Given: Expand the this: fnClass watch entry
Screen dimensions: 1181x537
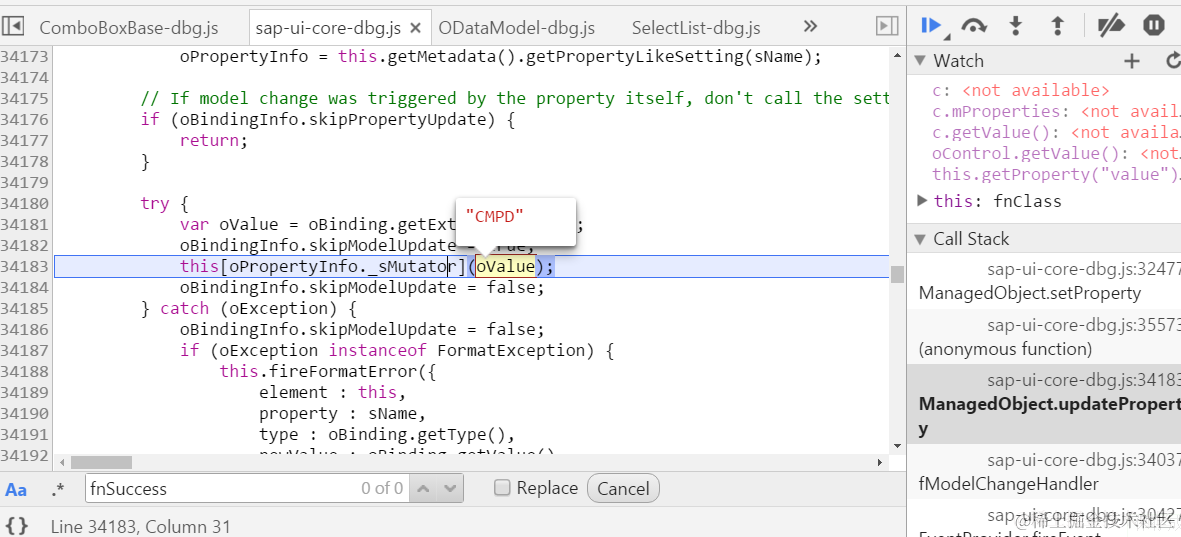Looking at the screenshot, I should [x=923, y=200].
